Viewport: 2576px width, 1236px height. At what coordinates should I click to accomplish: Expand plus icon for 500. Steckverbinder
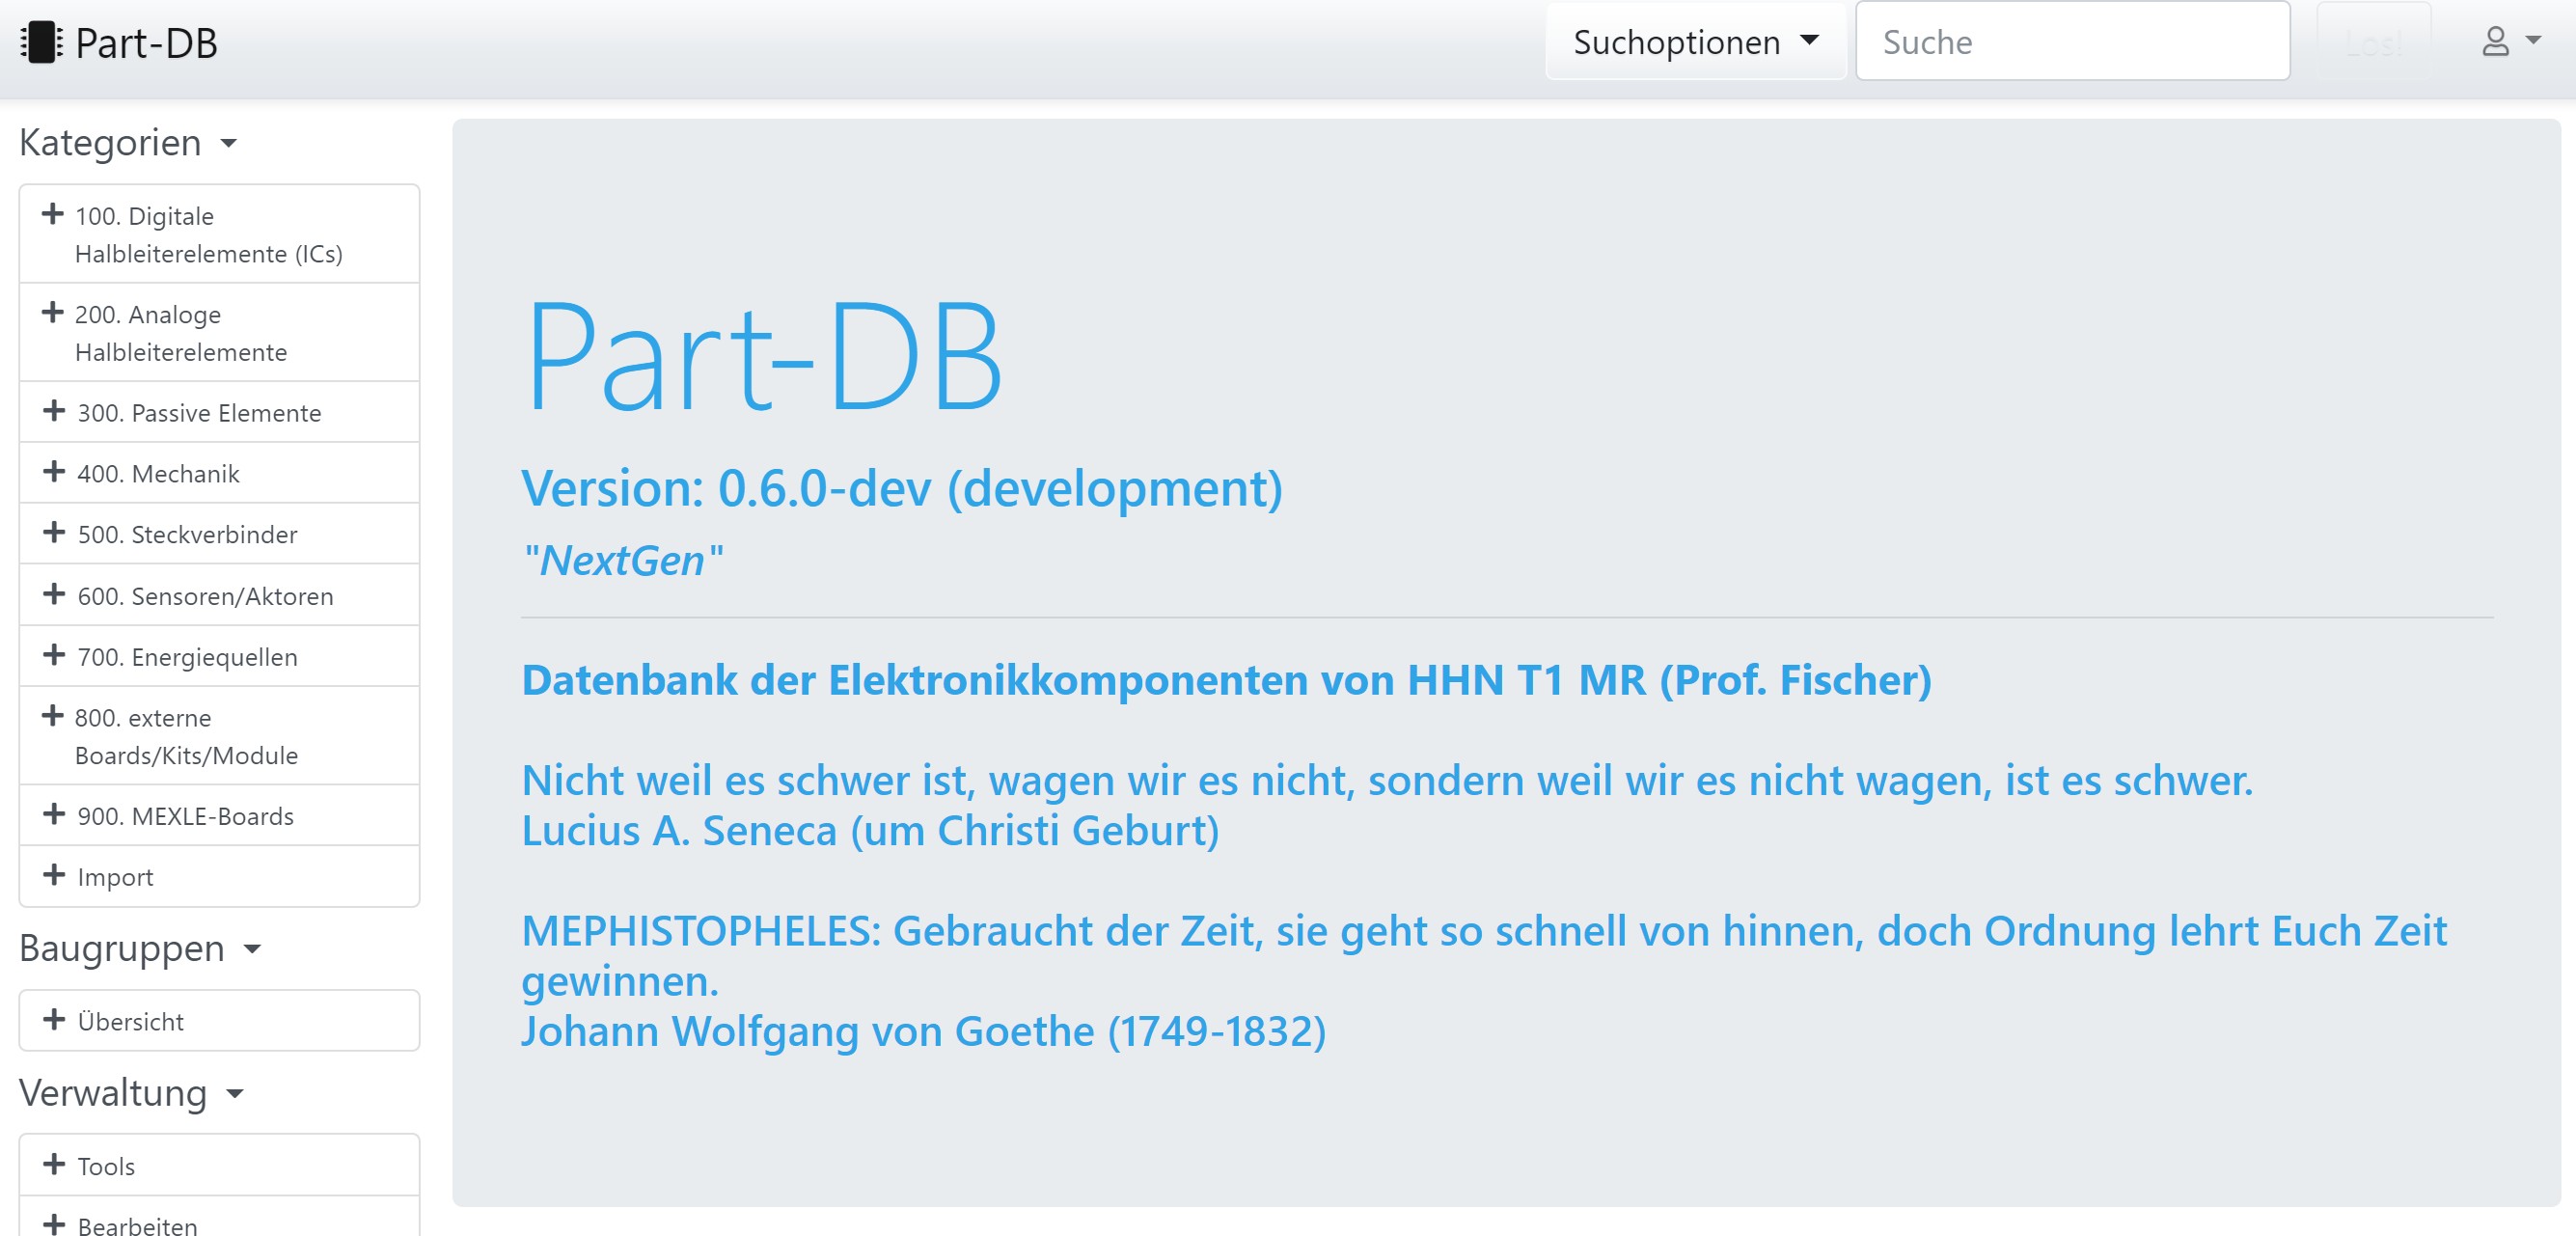[x=54, y=533]
